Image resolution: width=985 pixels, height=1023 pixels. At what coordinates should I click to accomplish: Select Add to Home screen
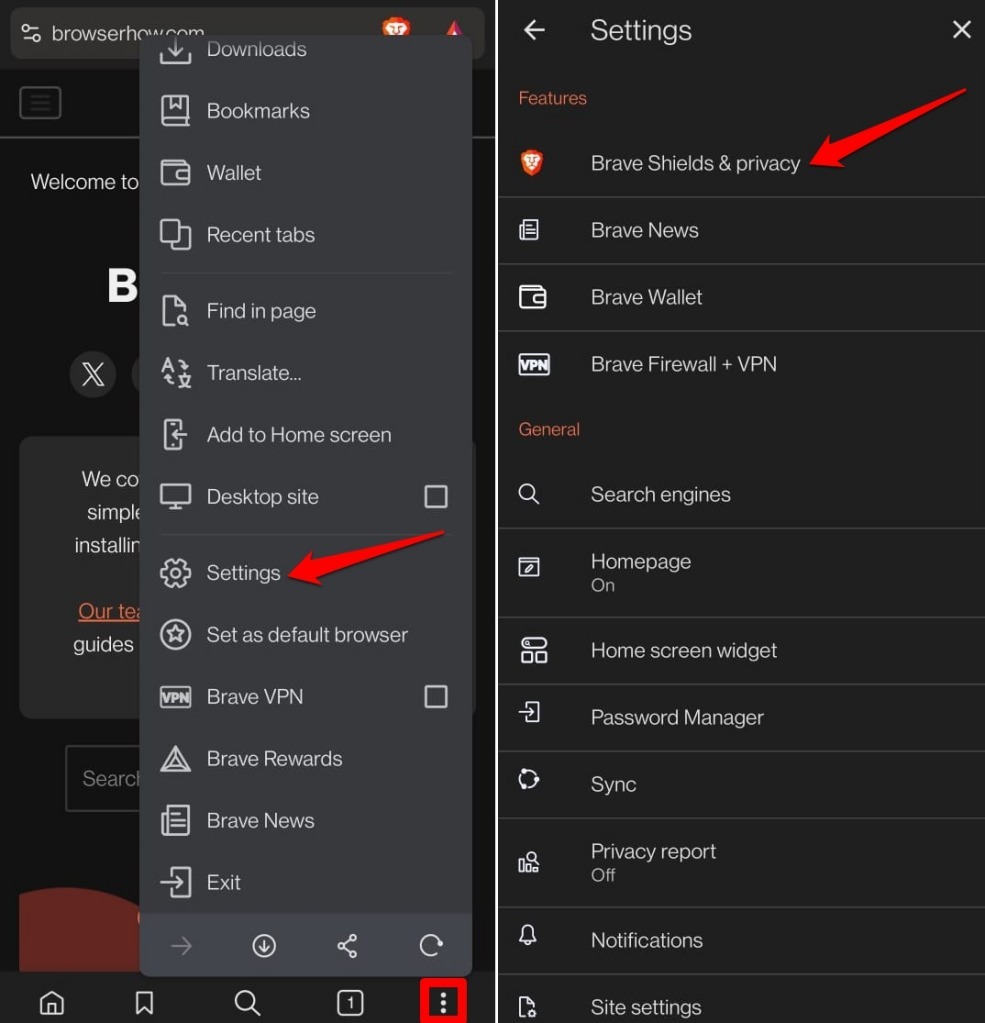(305, 435)
